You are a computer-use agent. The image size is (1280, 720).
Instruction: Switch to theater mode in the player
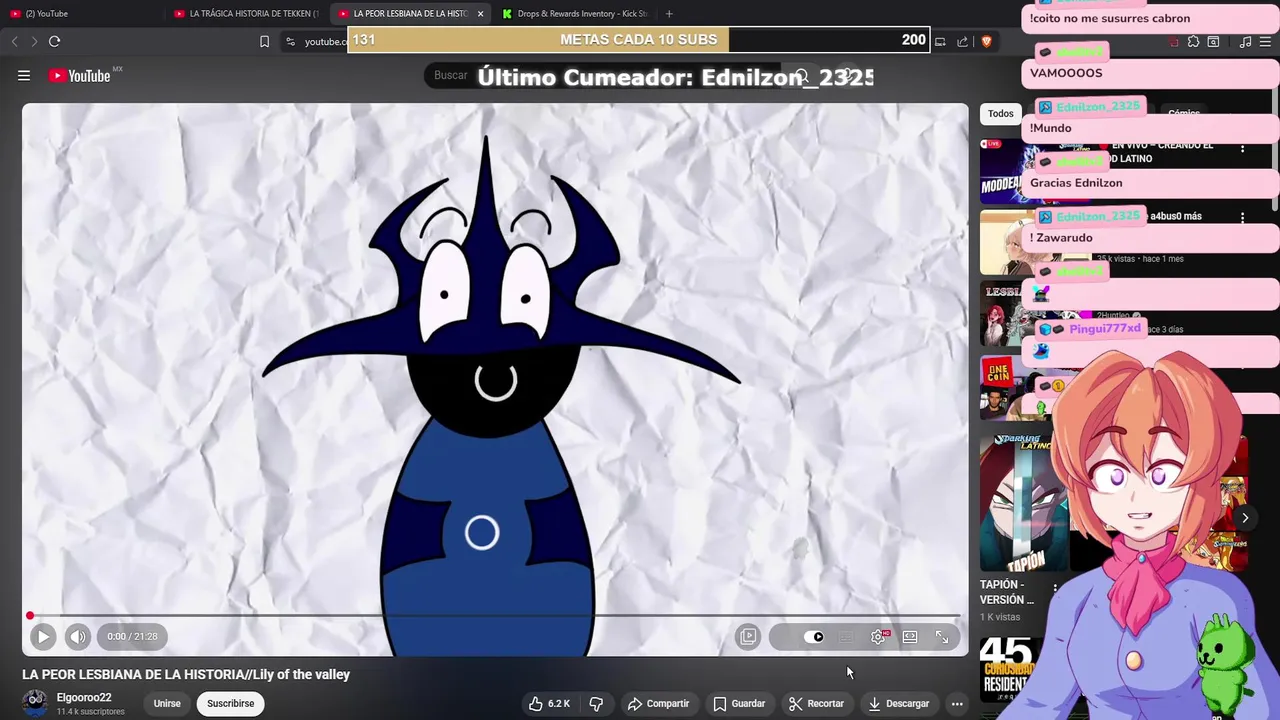[910, 637]
